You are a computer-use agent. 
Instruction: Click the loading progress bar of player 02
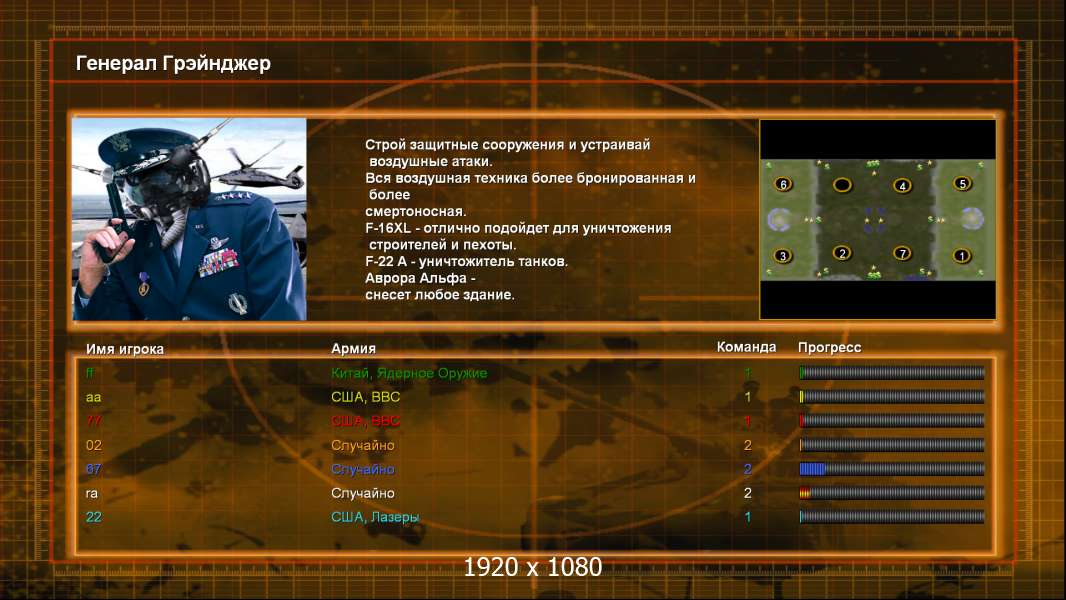(x=892, y=445)
